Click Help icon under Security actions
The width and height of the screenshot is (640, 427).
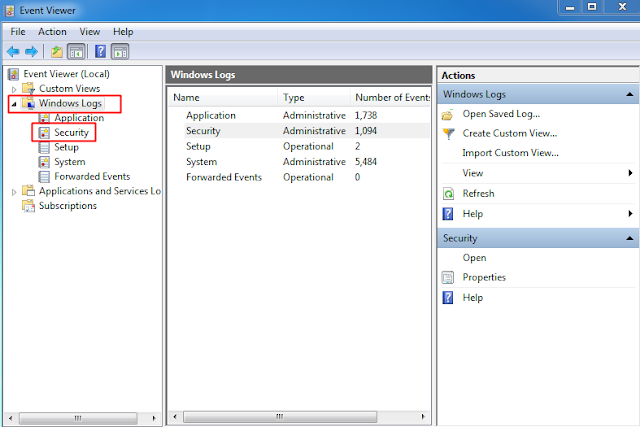(448, 298)
